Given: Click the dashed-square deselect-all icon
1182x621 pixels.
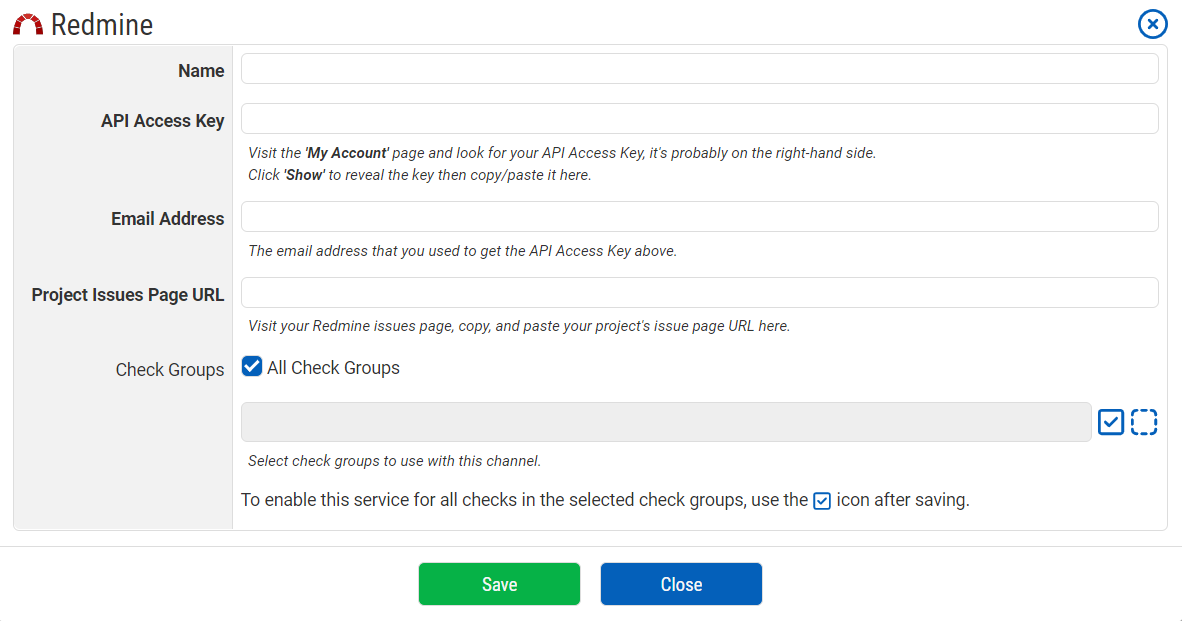Looking at the screenshot, I should point(1144,422).
